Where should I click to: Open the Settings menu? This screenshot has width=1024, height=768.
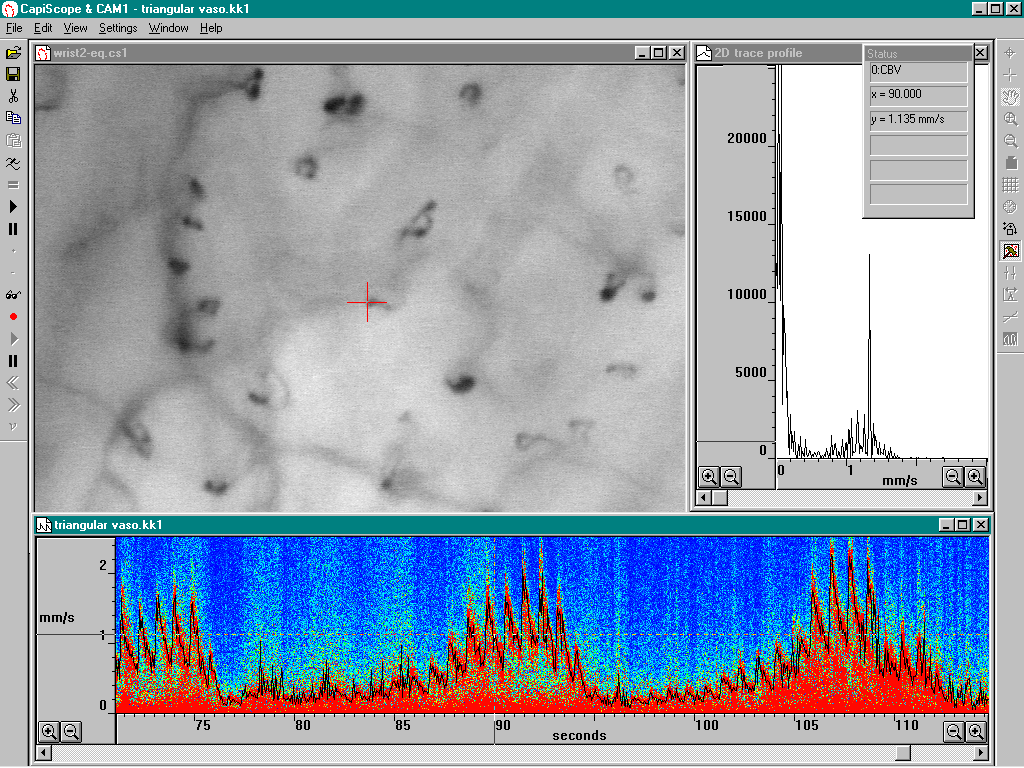[x=118, y=28]
